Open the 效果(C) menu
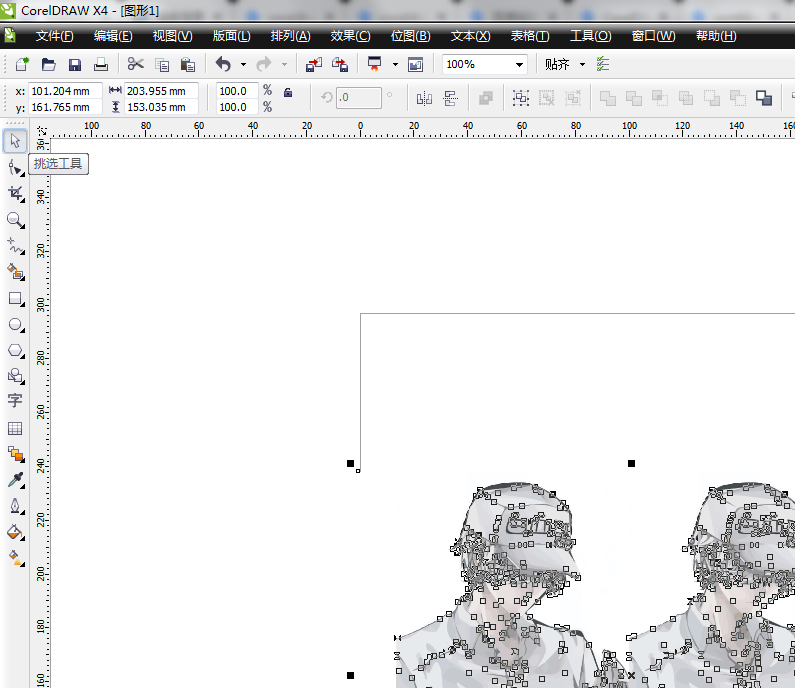 pyautogui.click(x=350, y=36)
